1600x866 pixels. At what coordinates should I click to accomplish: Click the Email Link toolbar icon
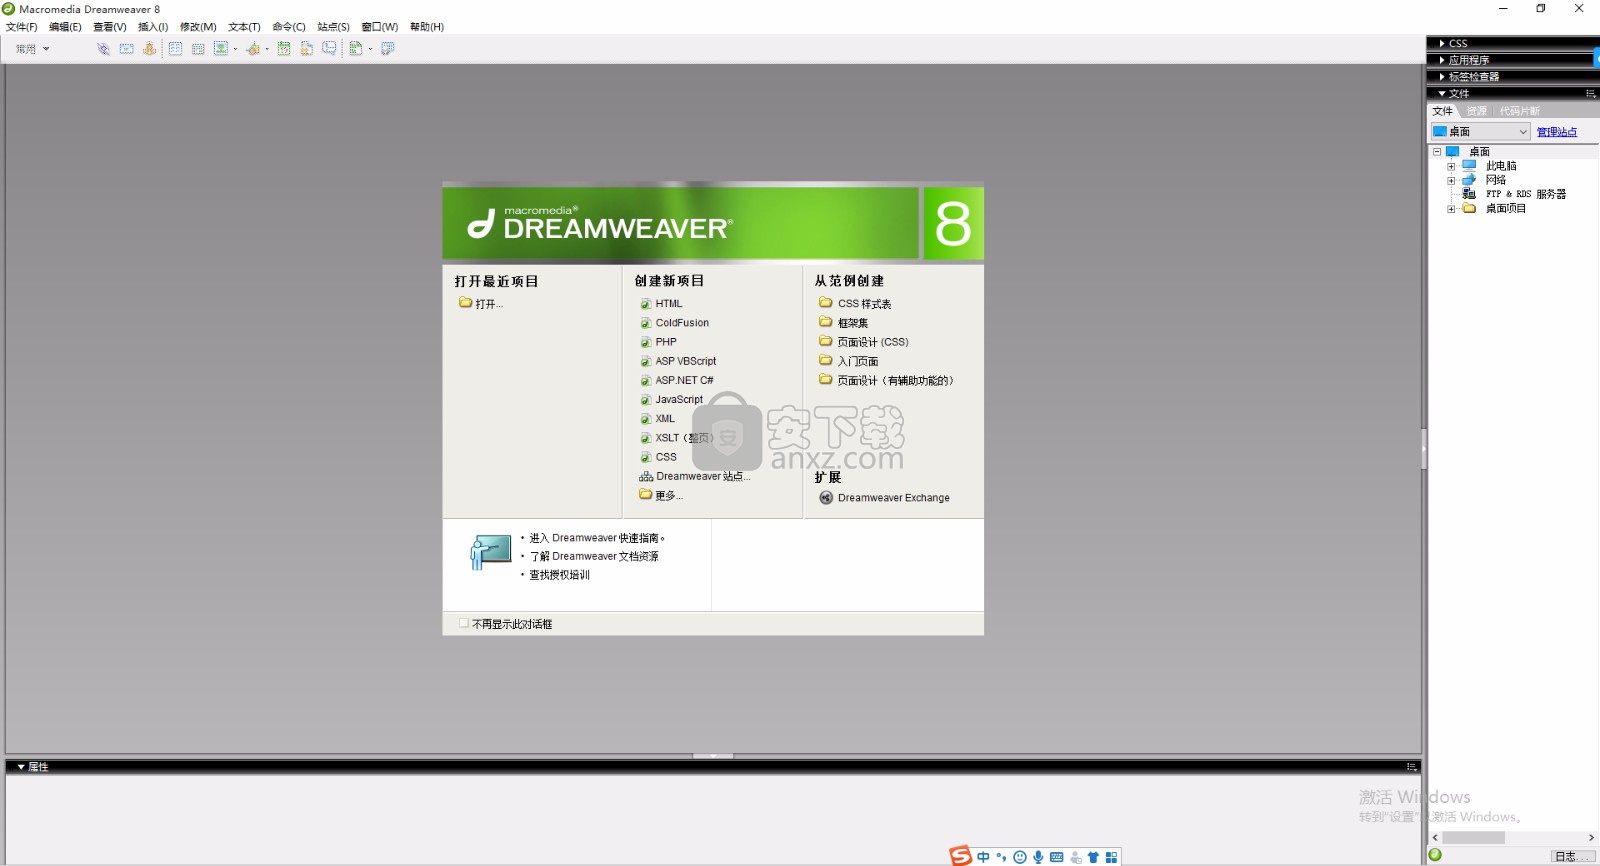(126, 49)
